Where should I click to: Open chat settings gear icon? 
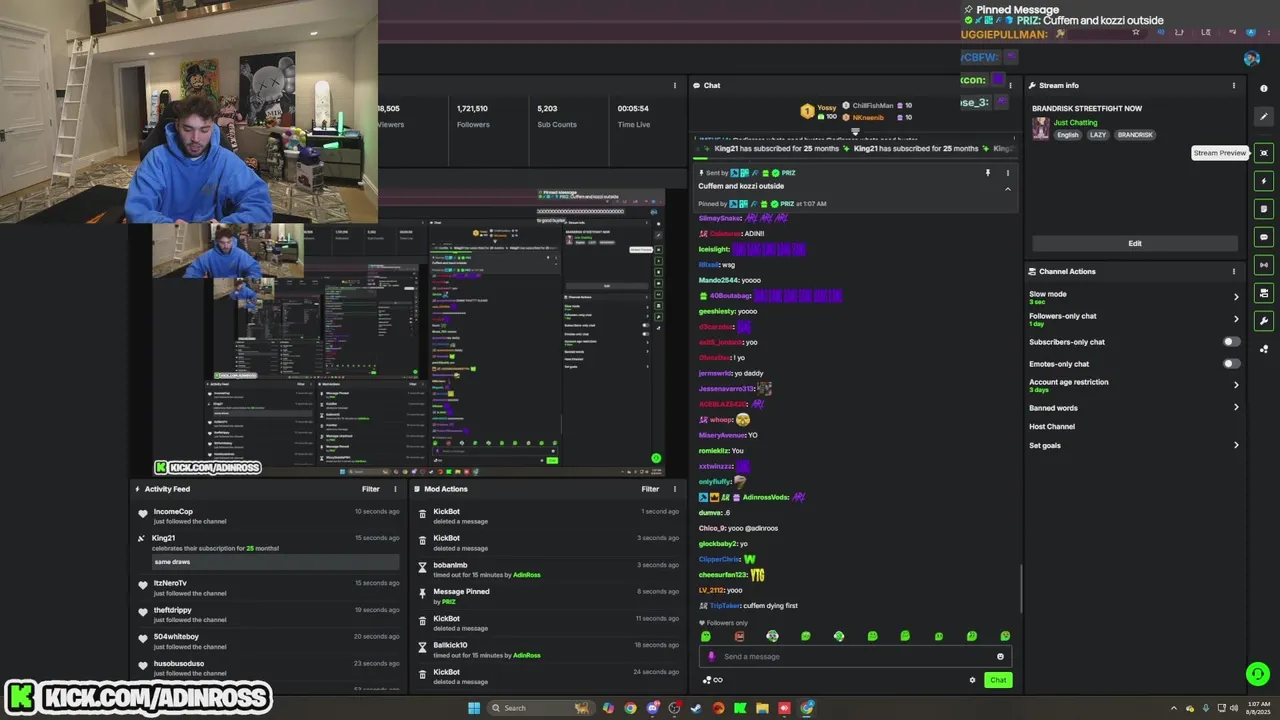(972, 680)
